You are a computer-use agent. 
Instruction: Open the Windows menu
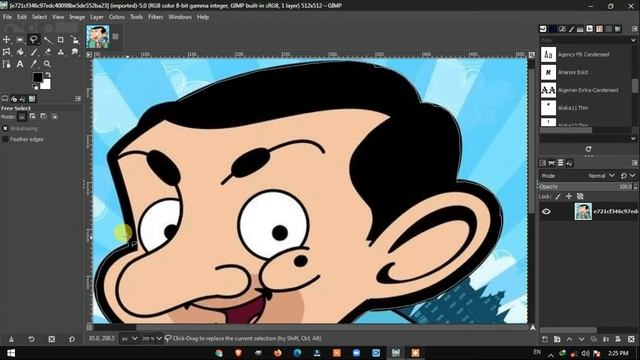coord(180,17)
